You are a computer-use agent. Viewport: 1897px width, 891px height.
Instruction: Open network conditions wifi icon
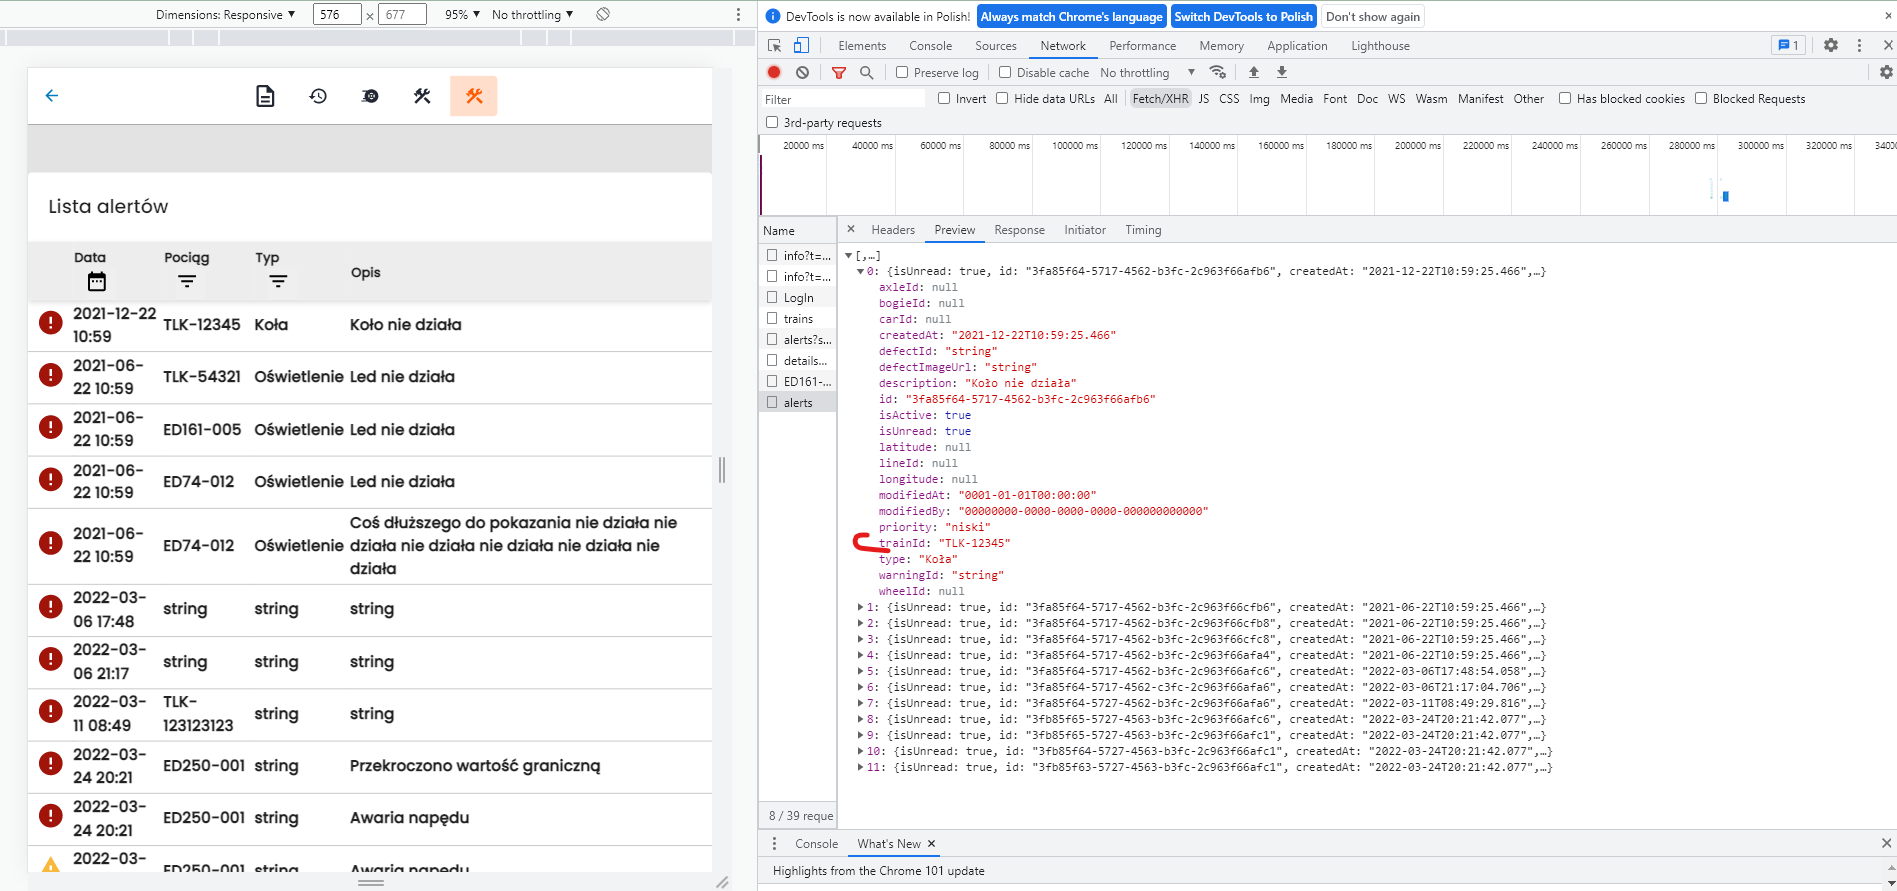(1217, 72)
